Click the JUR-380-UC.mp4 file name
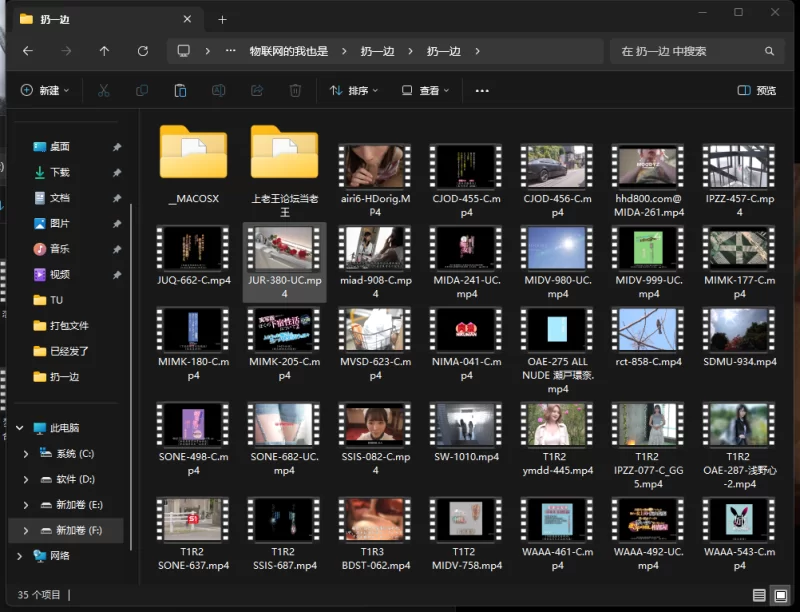Screen dimensions: 800x612 [x=285, y=287]
